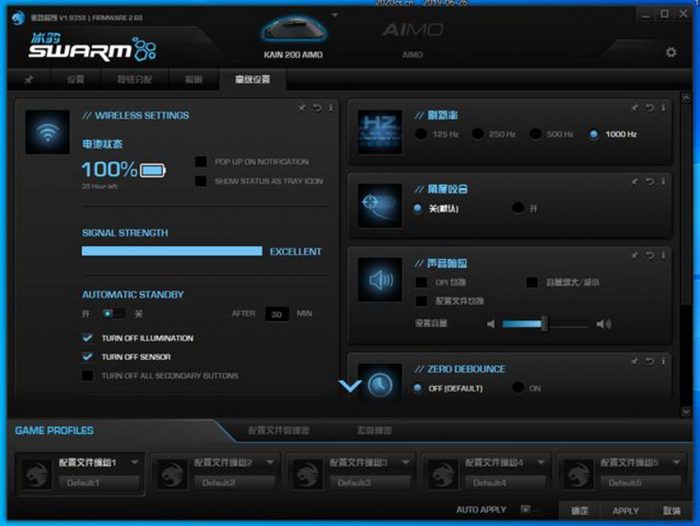Select the 500 Hz polling rate
Screen dimensions: 700x526
(536, 134)
